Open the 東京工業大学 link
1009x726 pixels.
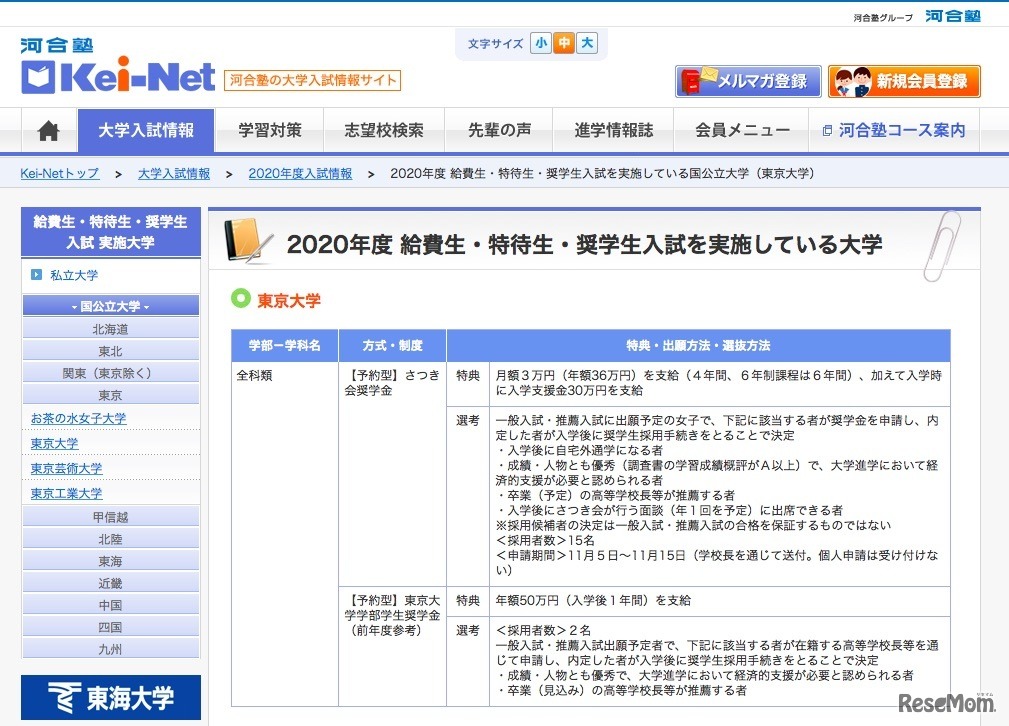pos(66,494)
